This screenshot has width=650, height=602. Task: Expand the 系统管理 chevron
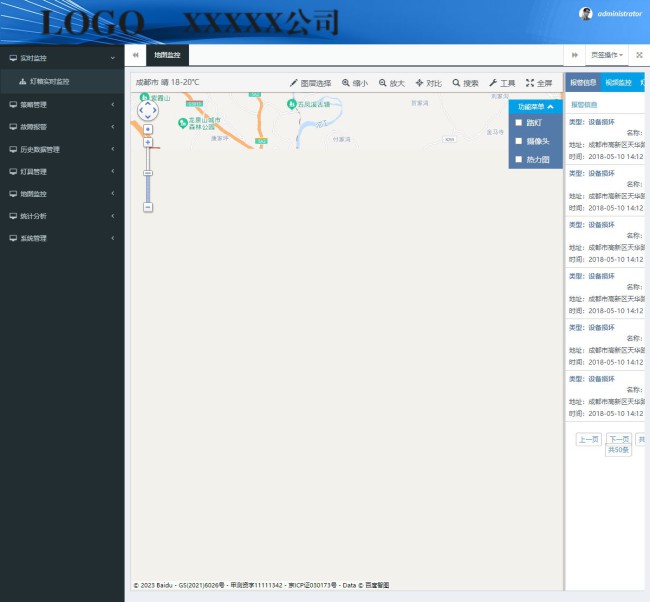[113, 238]
